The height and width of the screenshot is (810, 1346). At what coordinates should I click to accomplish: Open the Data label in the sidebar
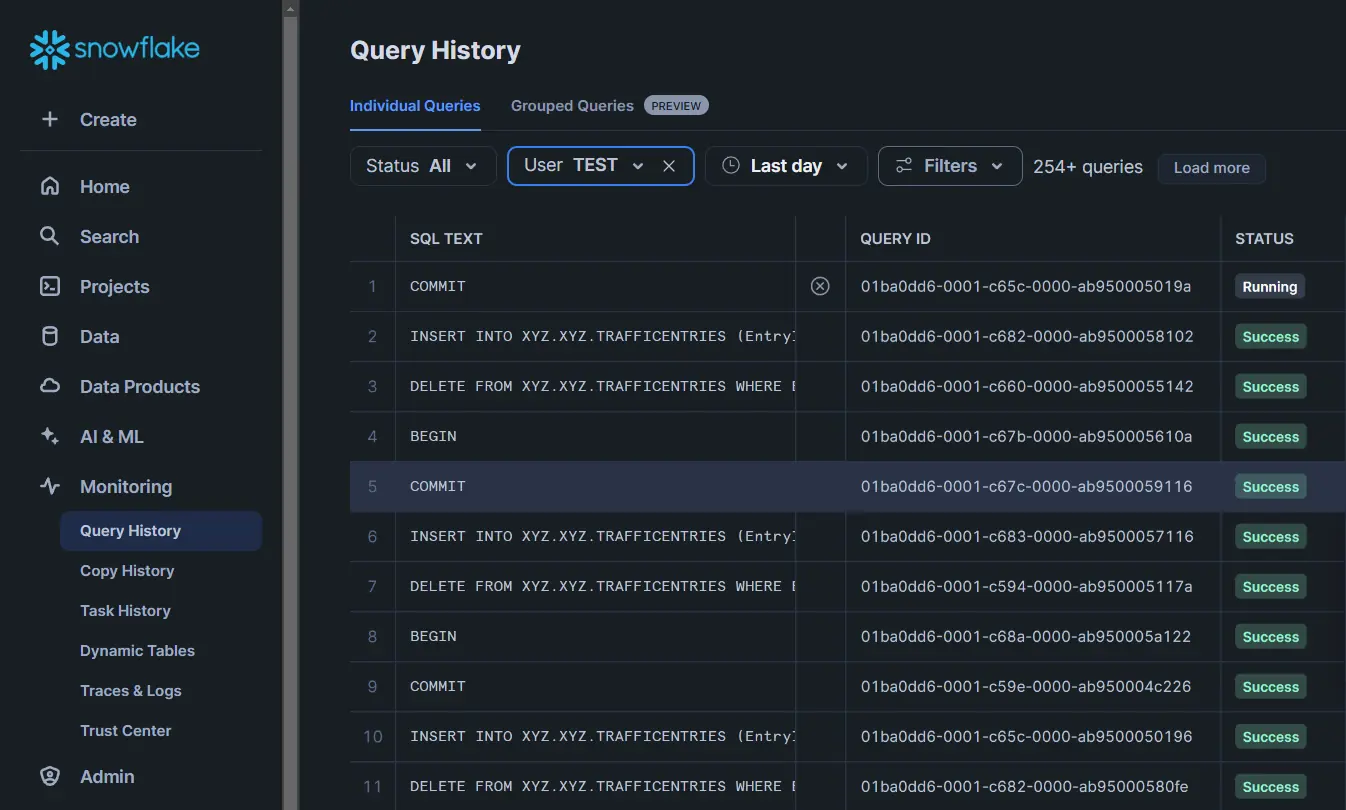[x=99, y=336]
